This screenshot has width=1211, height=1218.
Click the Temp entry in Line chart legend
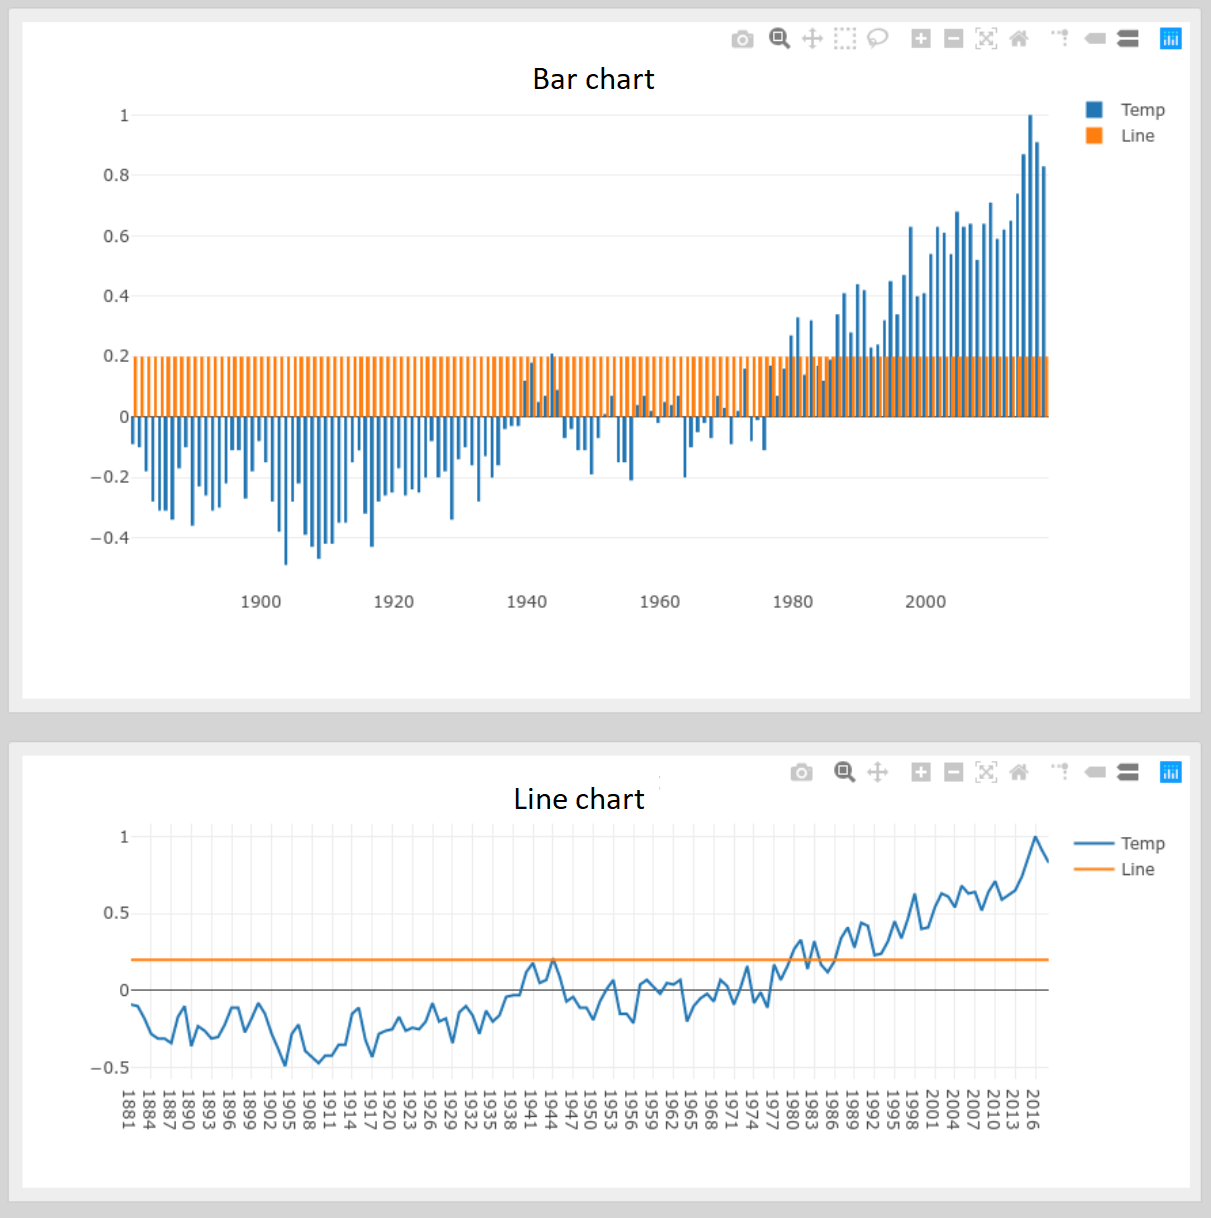coord(1141,844)
